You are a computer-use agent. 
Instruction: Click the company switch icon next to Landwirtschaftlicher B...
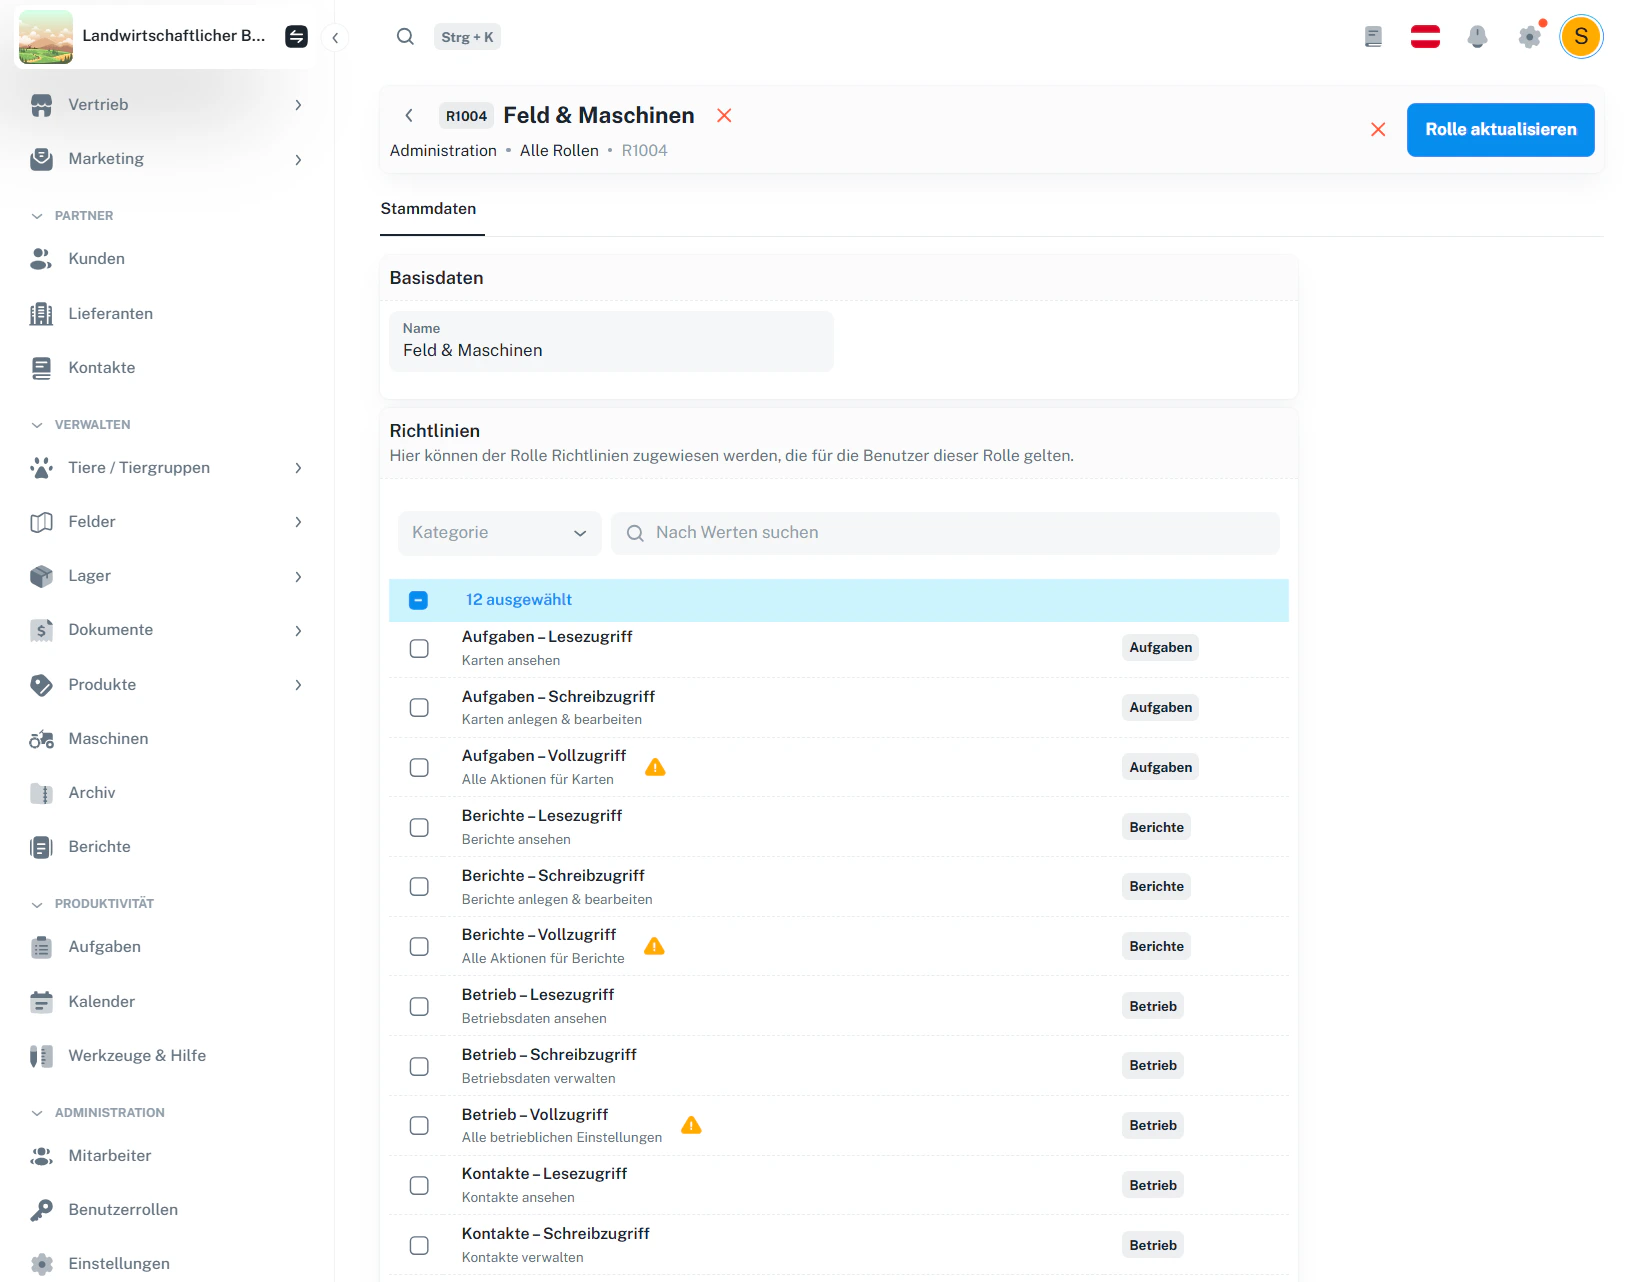296,37
